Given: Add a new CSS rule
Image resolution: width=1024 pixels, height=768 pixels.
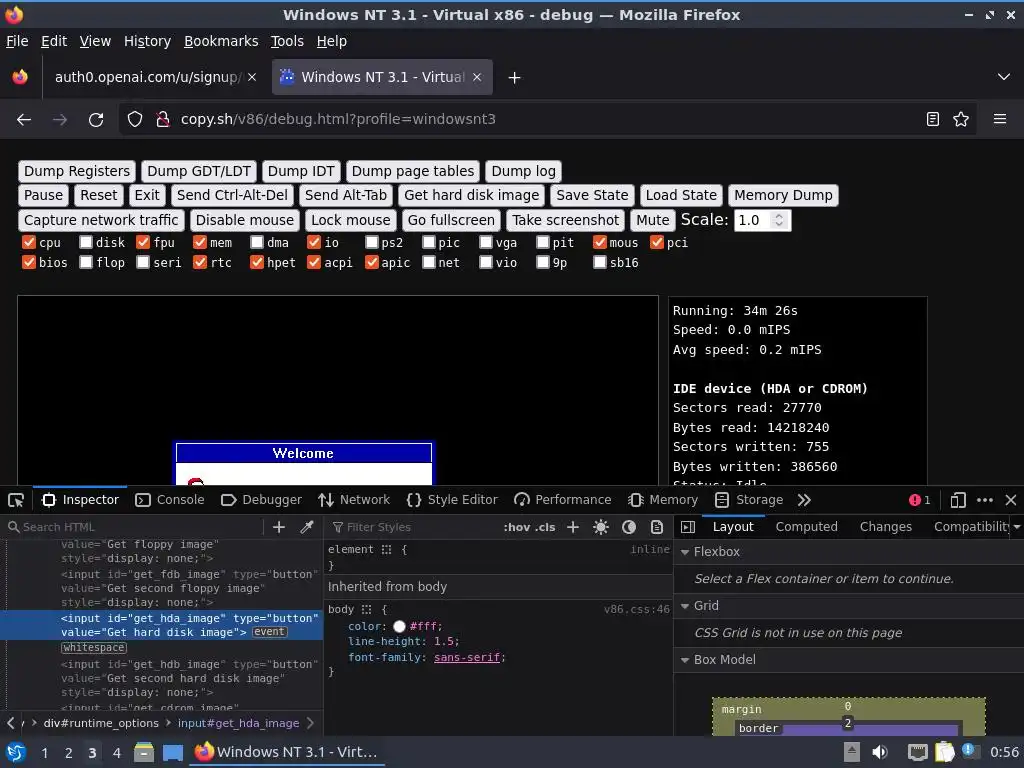Looking at the screenshot, I should pyautogui.click(x=573, y=527).
